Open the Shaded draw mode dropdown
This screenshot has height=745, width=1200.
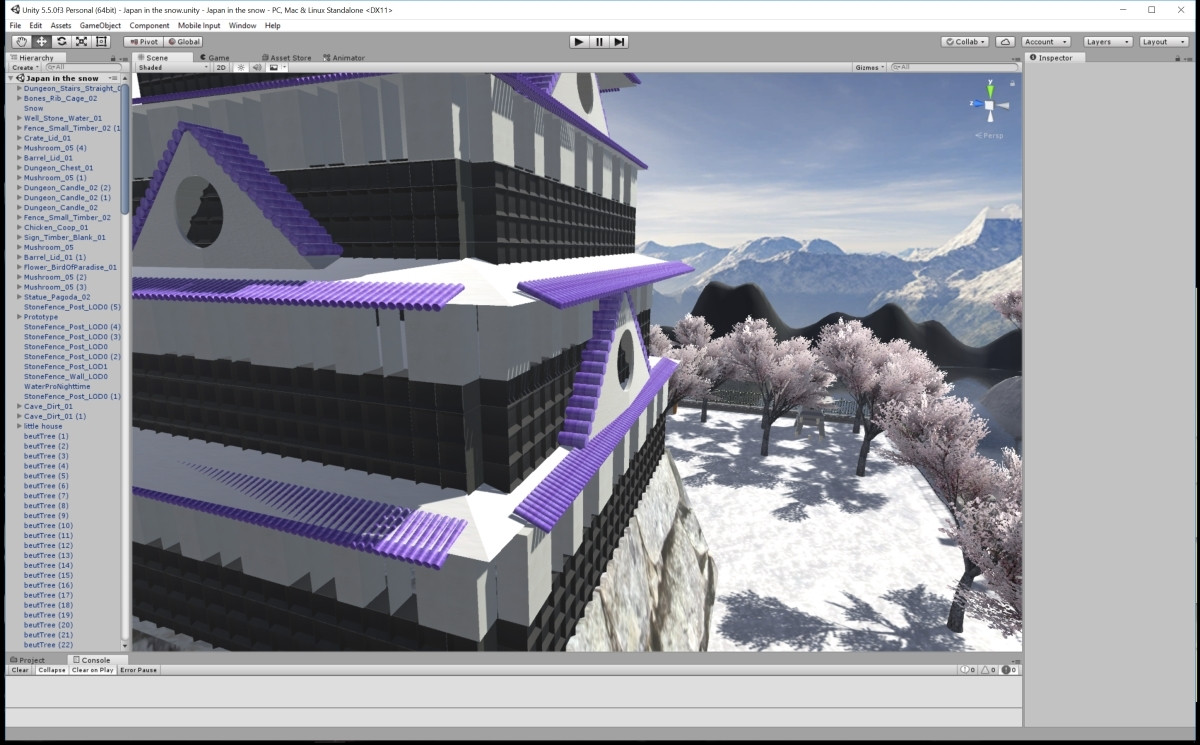[173, 67]
